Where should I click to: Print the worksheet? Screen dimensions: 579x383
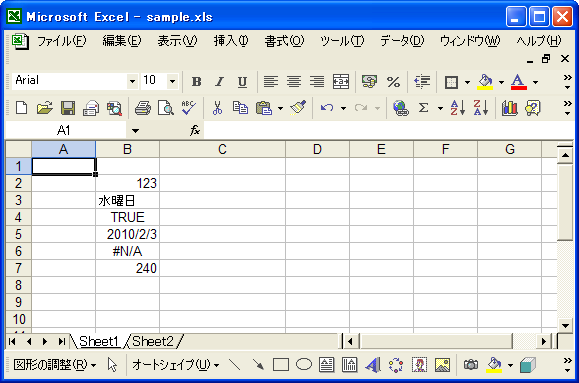click(143, 108)
